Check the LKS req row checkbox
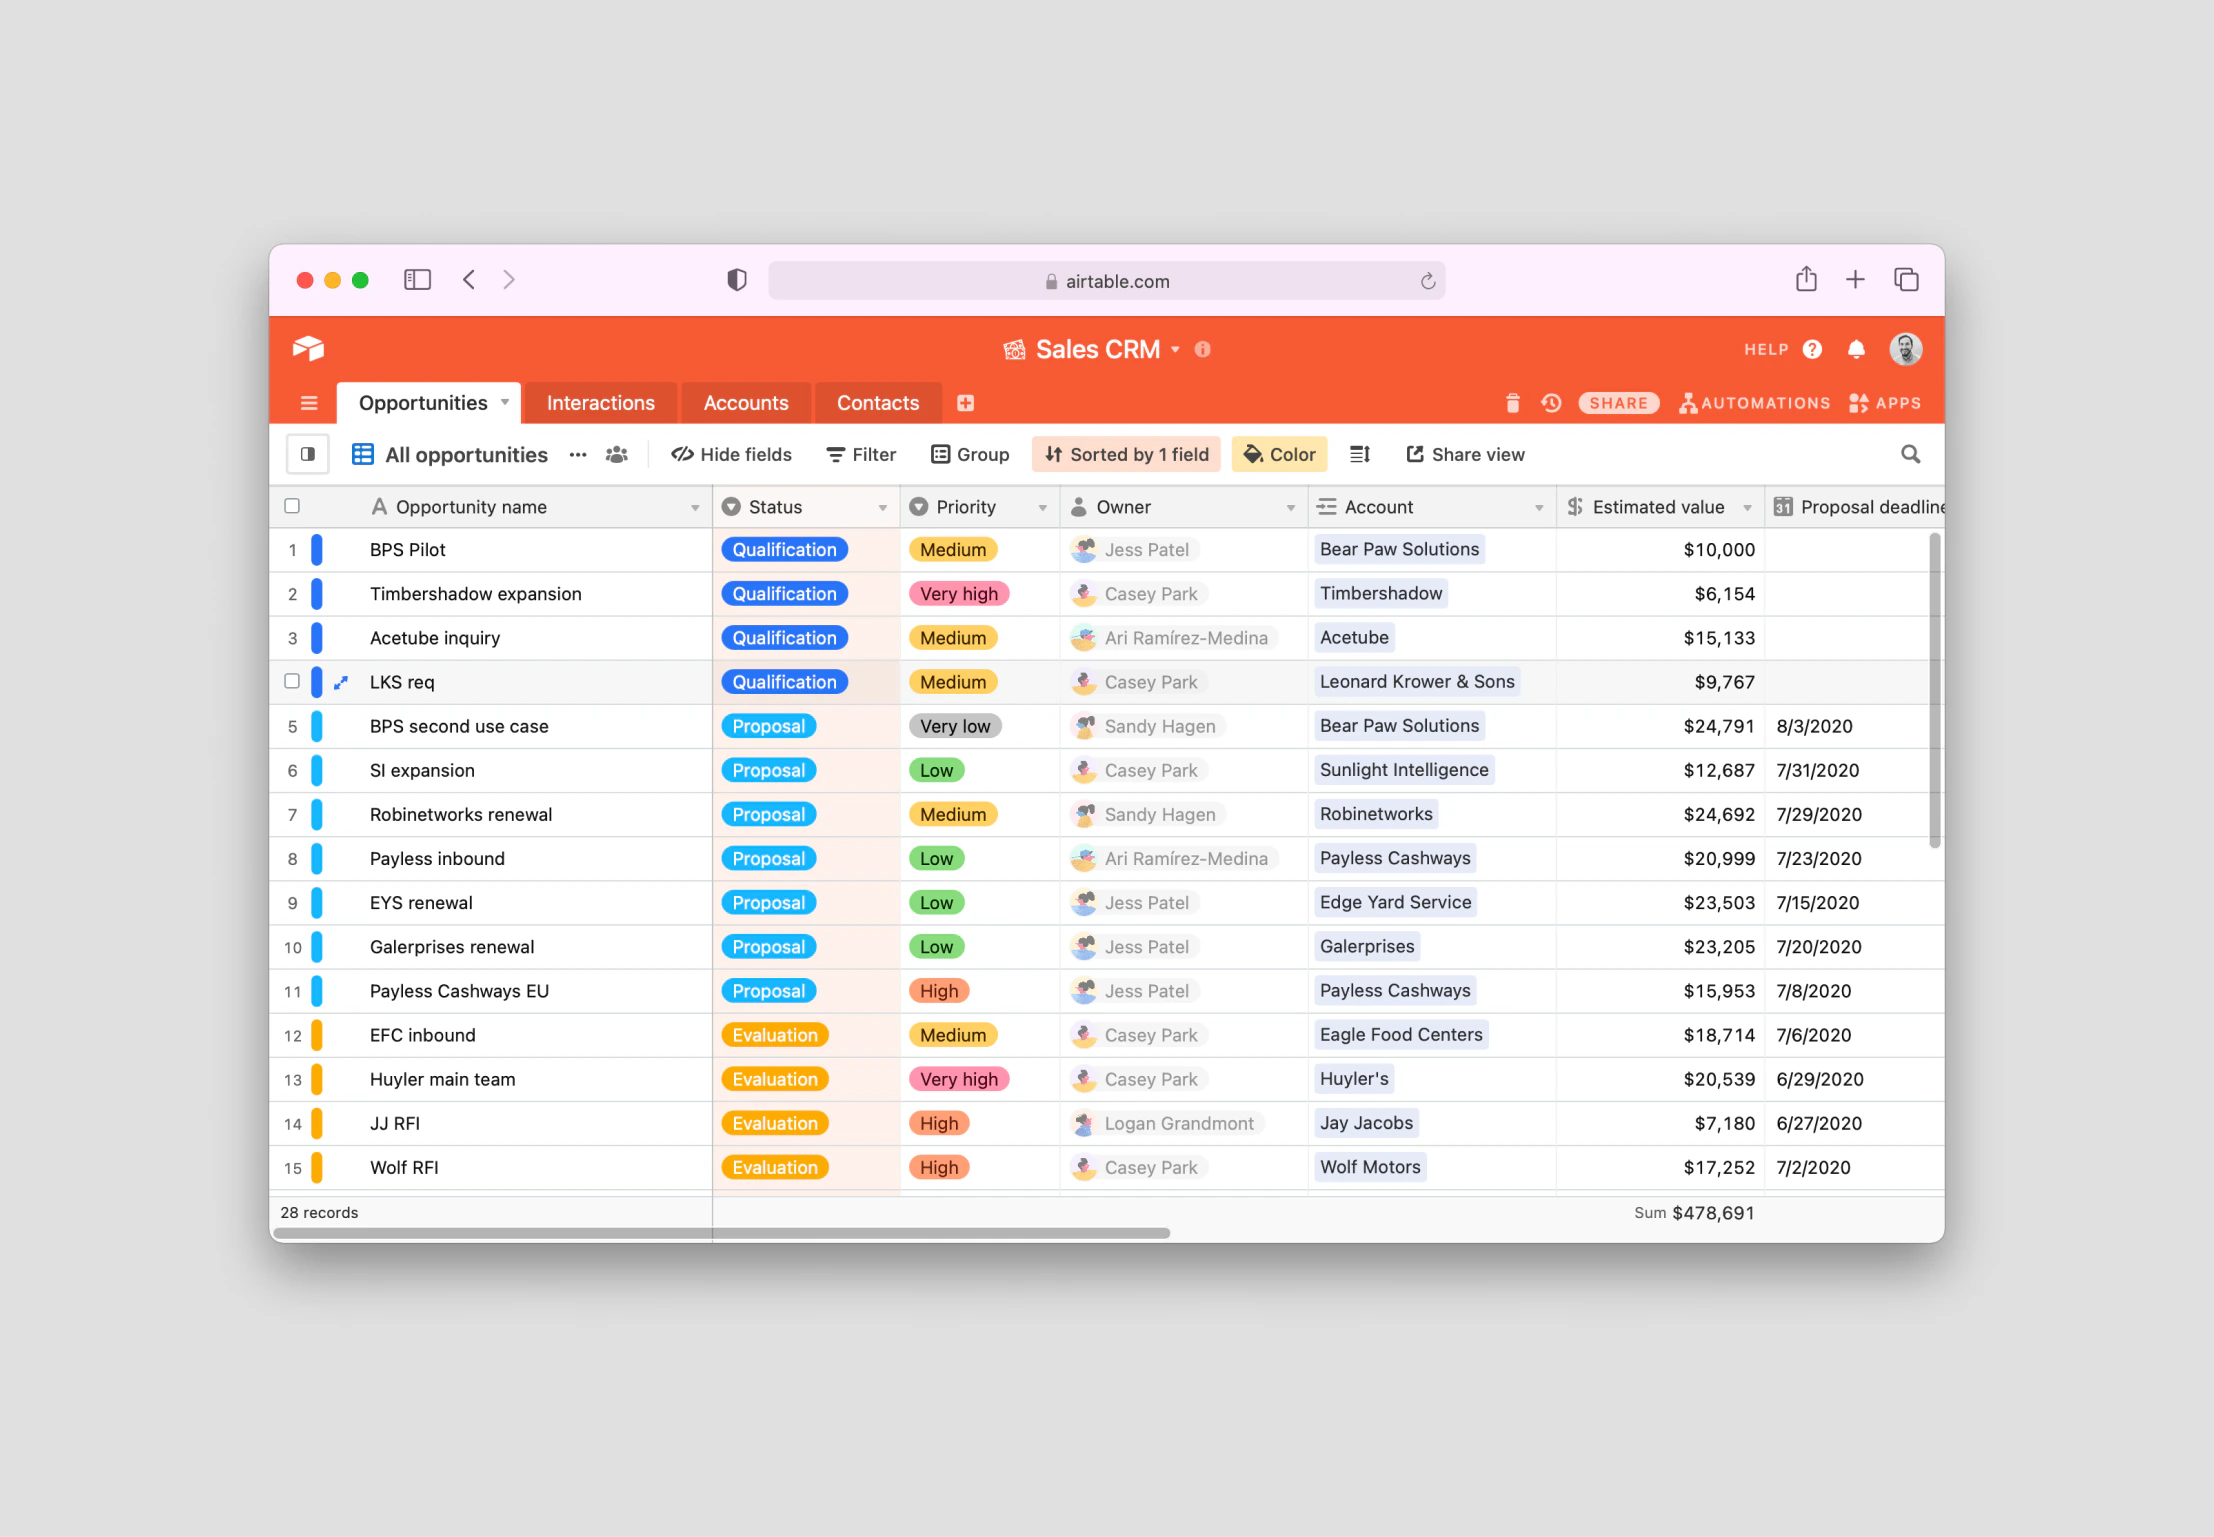 click(292, 681)
